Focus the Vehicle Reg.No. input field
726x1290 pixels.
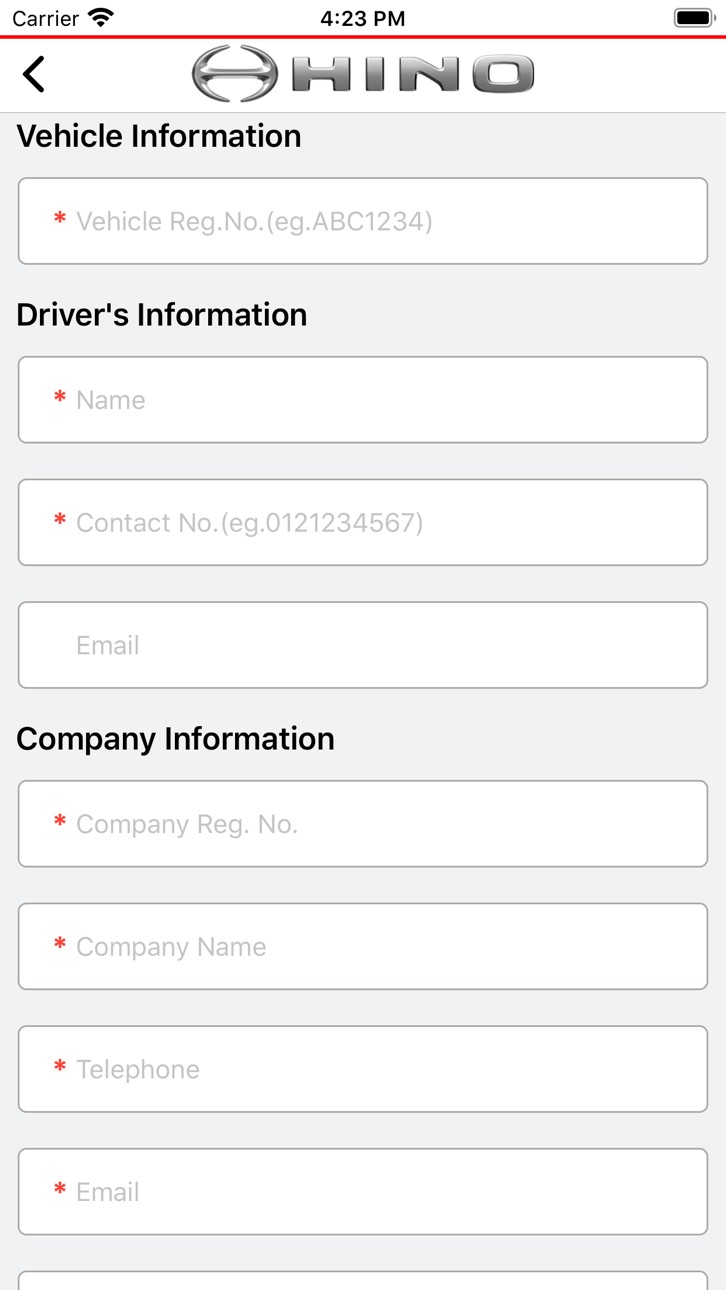point(363,221)
